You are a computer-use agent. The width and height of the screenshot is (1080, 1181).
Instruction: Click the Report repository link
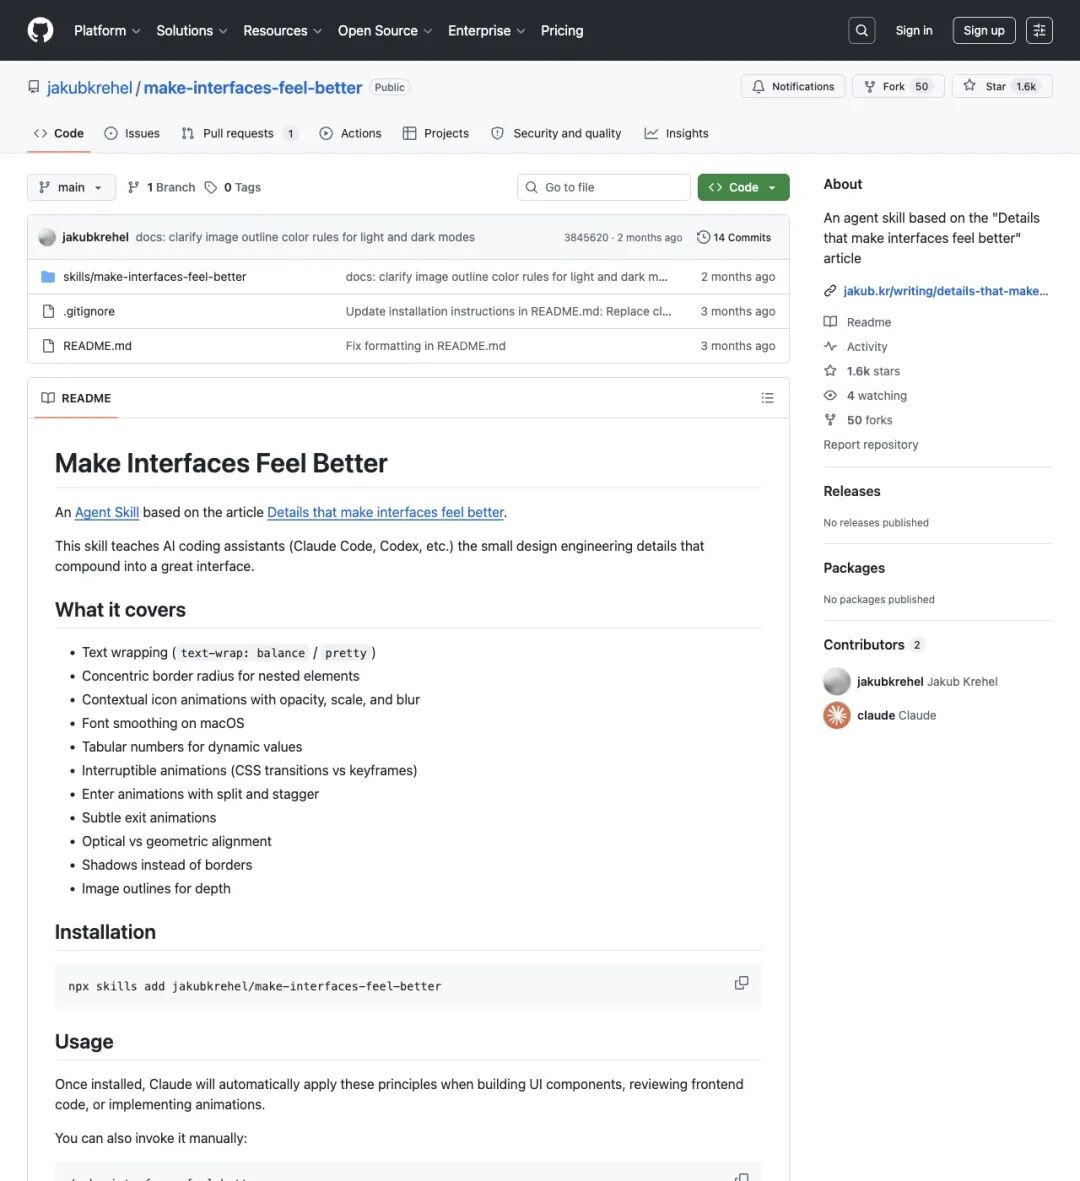(x=871, y=444)
